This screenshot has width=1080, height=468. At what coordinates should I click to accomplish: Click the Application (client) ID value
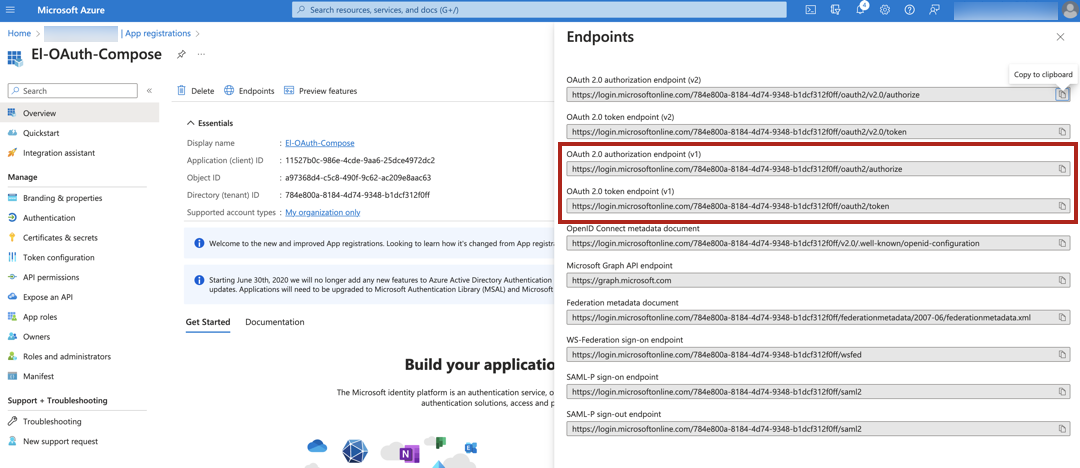(360, 161)
